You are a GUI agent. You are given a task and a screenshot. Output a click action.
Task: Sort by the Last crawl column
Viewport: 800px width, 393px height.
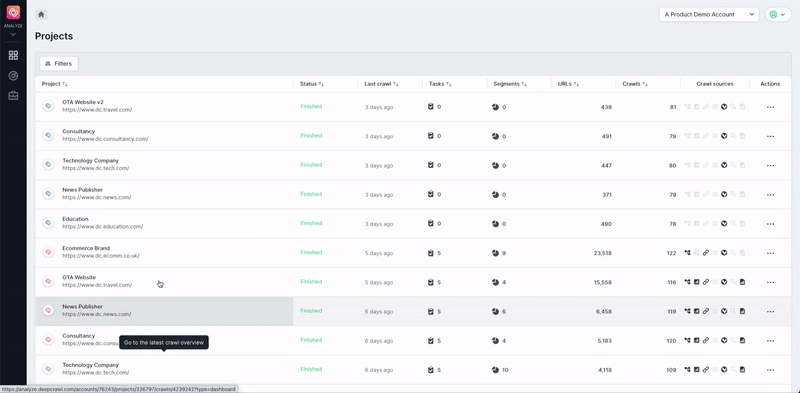pyautogui.click(x=382, y=84)
